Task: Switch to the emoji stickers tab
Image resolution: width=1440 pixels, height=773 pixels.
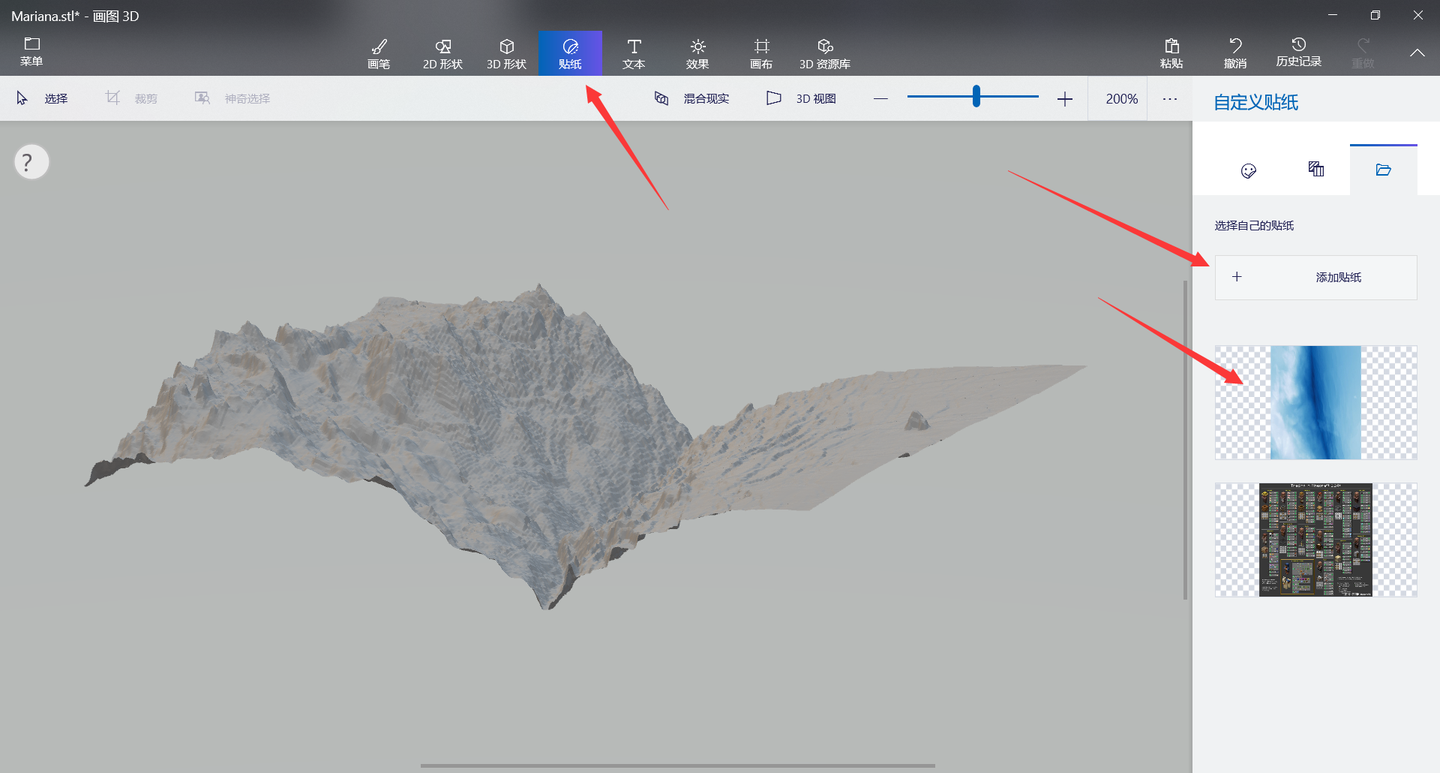Action: click(1248, 171)
